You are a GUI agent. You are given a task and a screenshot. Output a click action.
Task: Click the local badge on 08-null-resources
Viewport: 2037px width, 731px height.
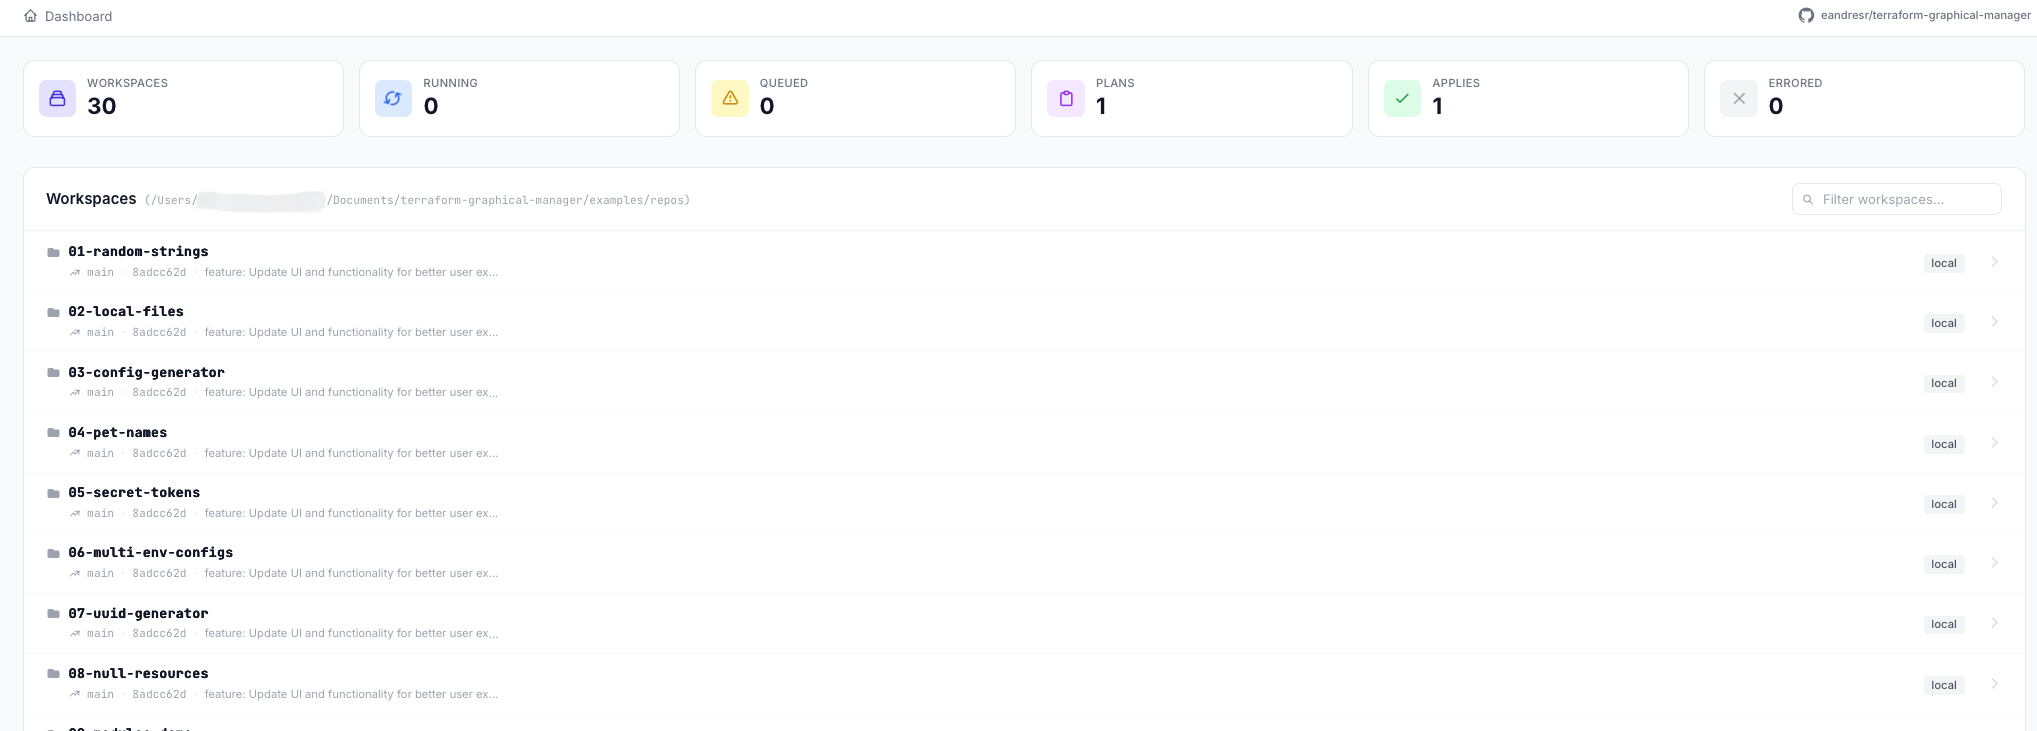[x=1944, y=685]
